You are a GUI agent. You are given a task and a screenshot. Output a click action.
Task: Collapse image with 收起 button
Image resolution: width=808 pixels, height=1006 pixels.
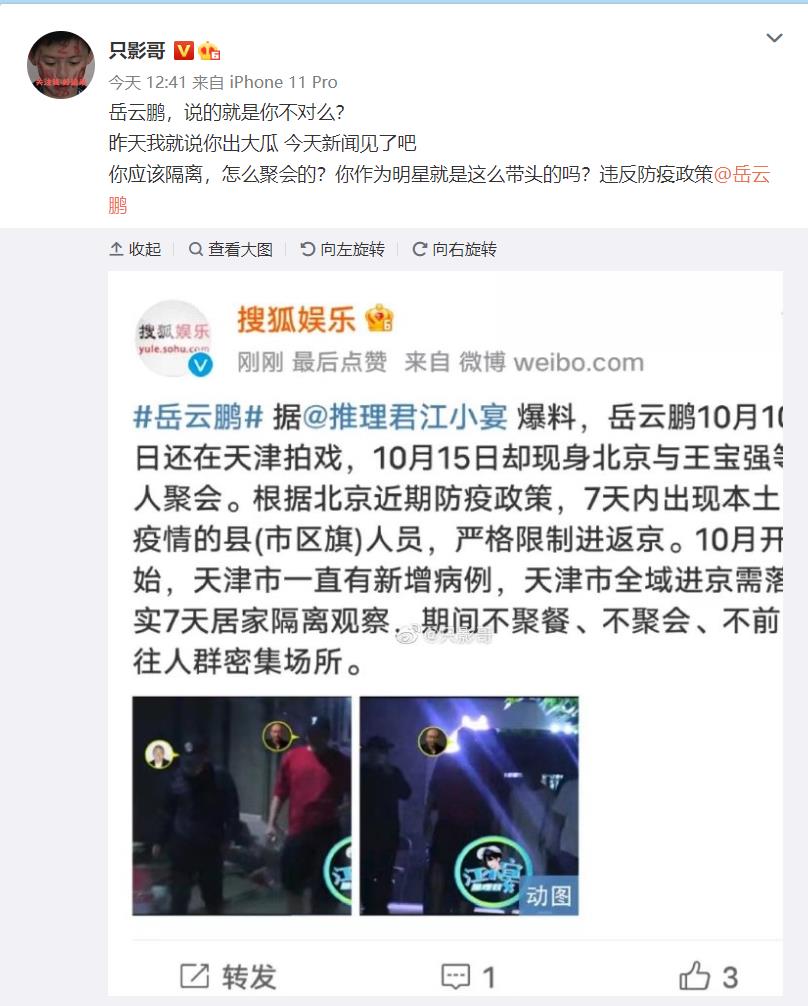(135, 249)
